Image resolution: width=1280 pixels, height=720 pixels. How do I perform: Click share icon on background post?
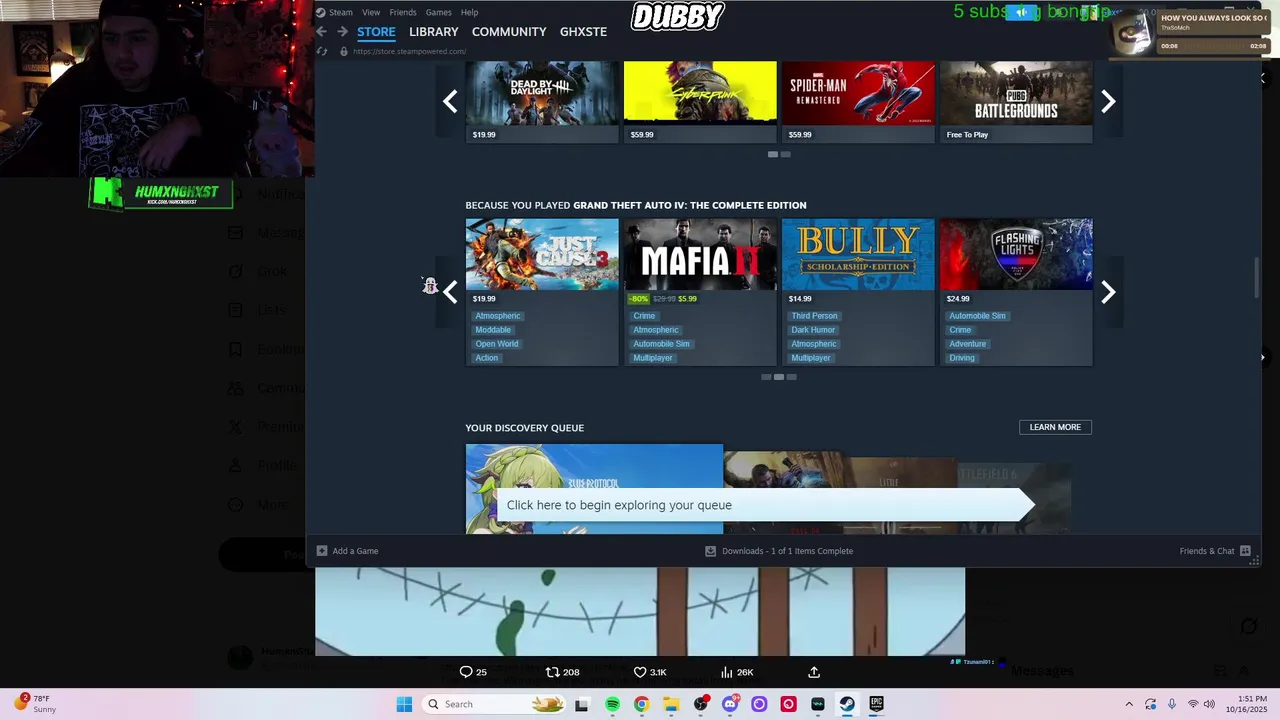(x=814, y=672)
